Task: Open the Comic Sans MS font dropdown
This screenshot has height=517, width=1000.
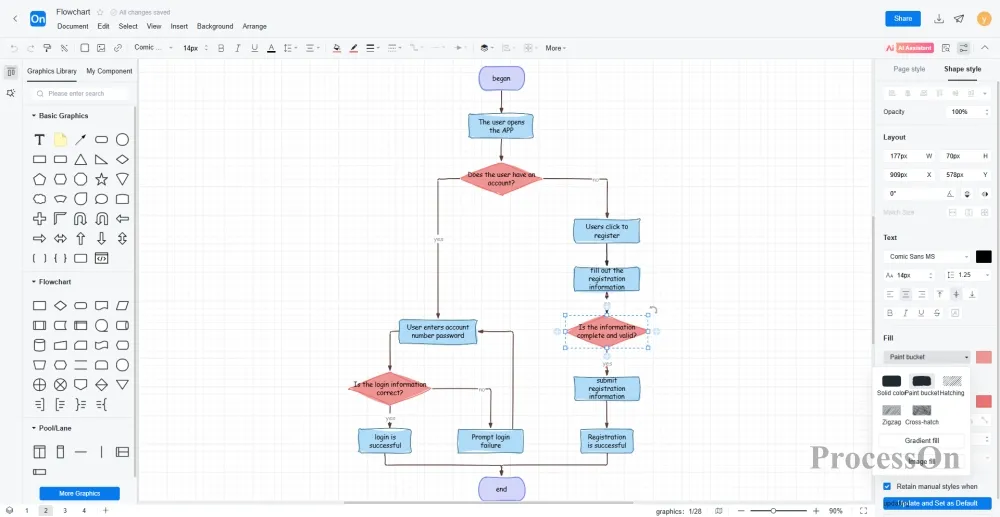Action: pyautogui.click(x=927, y=257)
